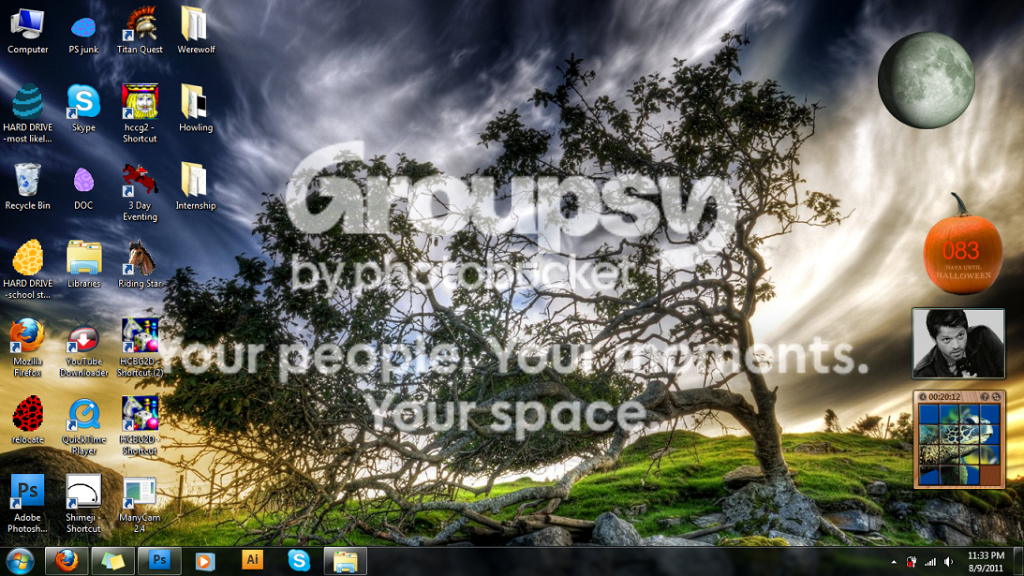Select the Riding Star shortcut icon

coord(140,264)
